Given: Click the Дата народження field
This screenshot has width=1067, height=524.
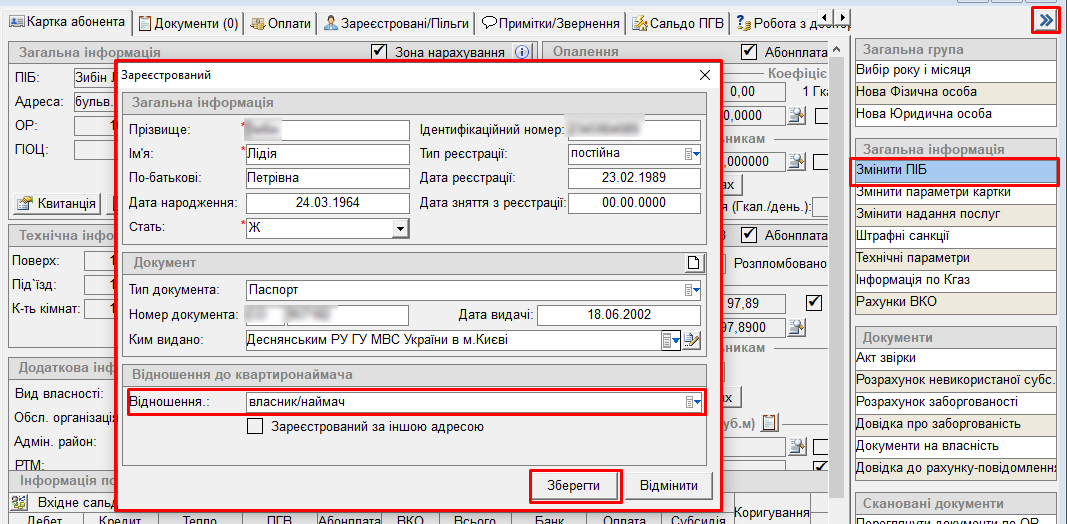Looking at the screenshot, I should 327,204.
